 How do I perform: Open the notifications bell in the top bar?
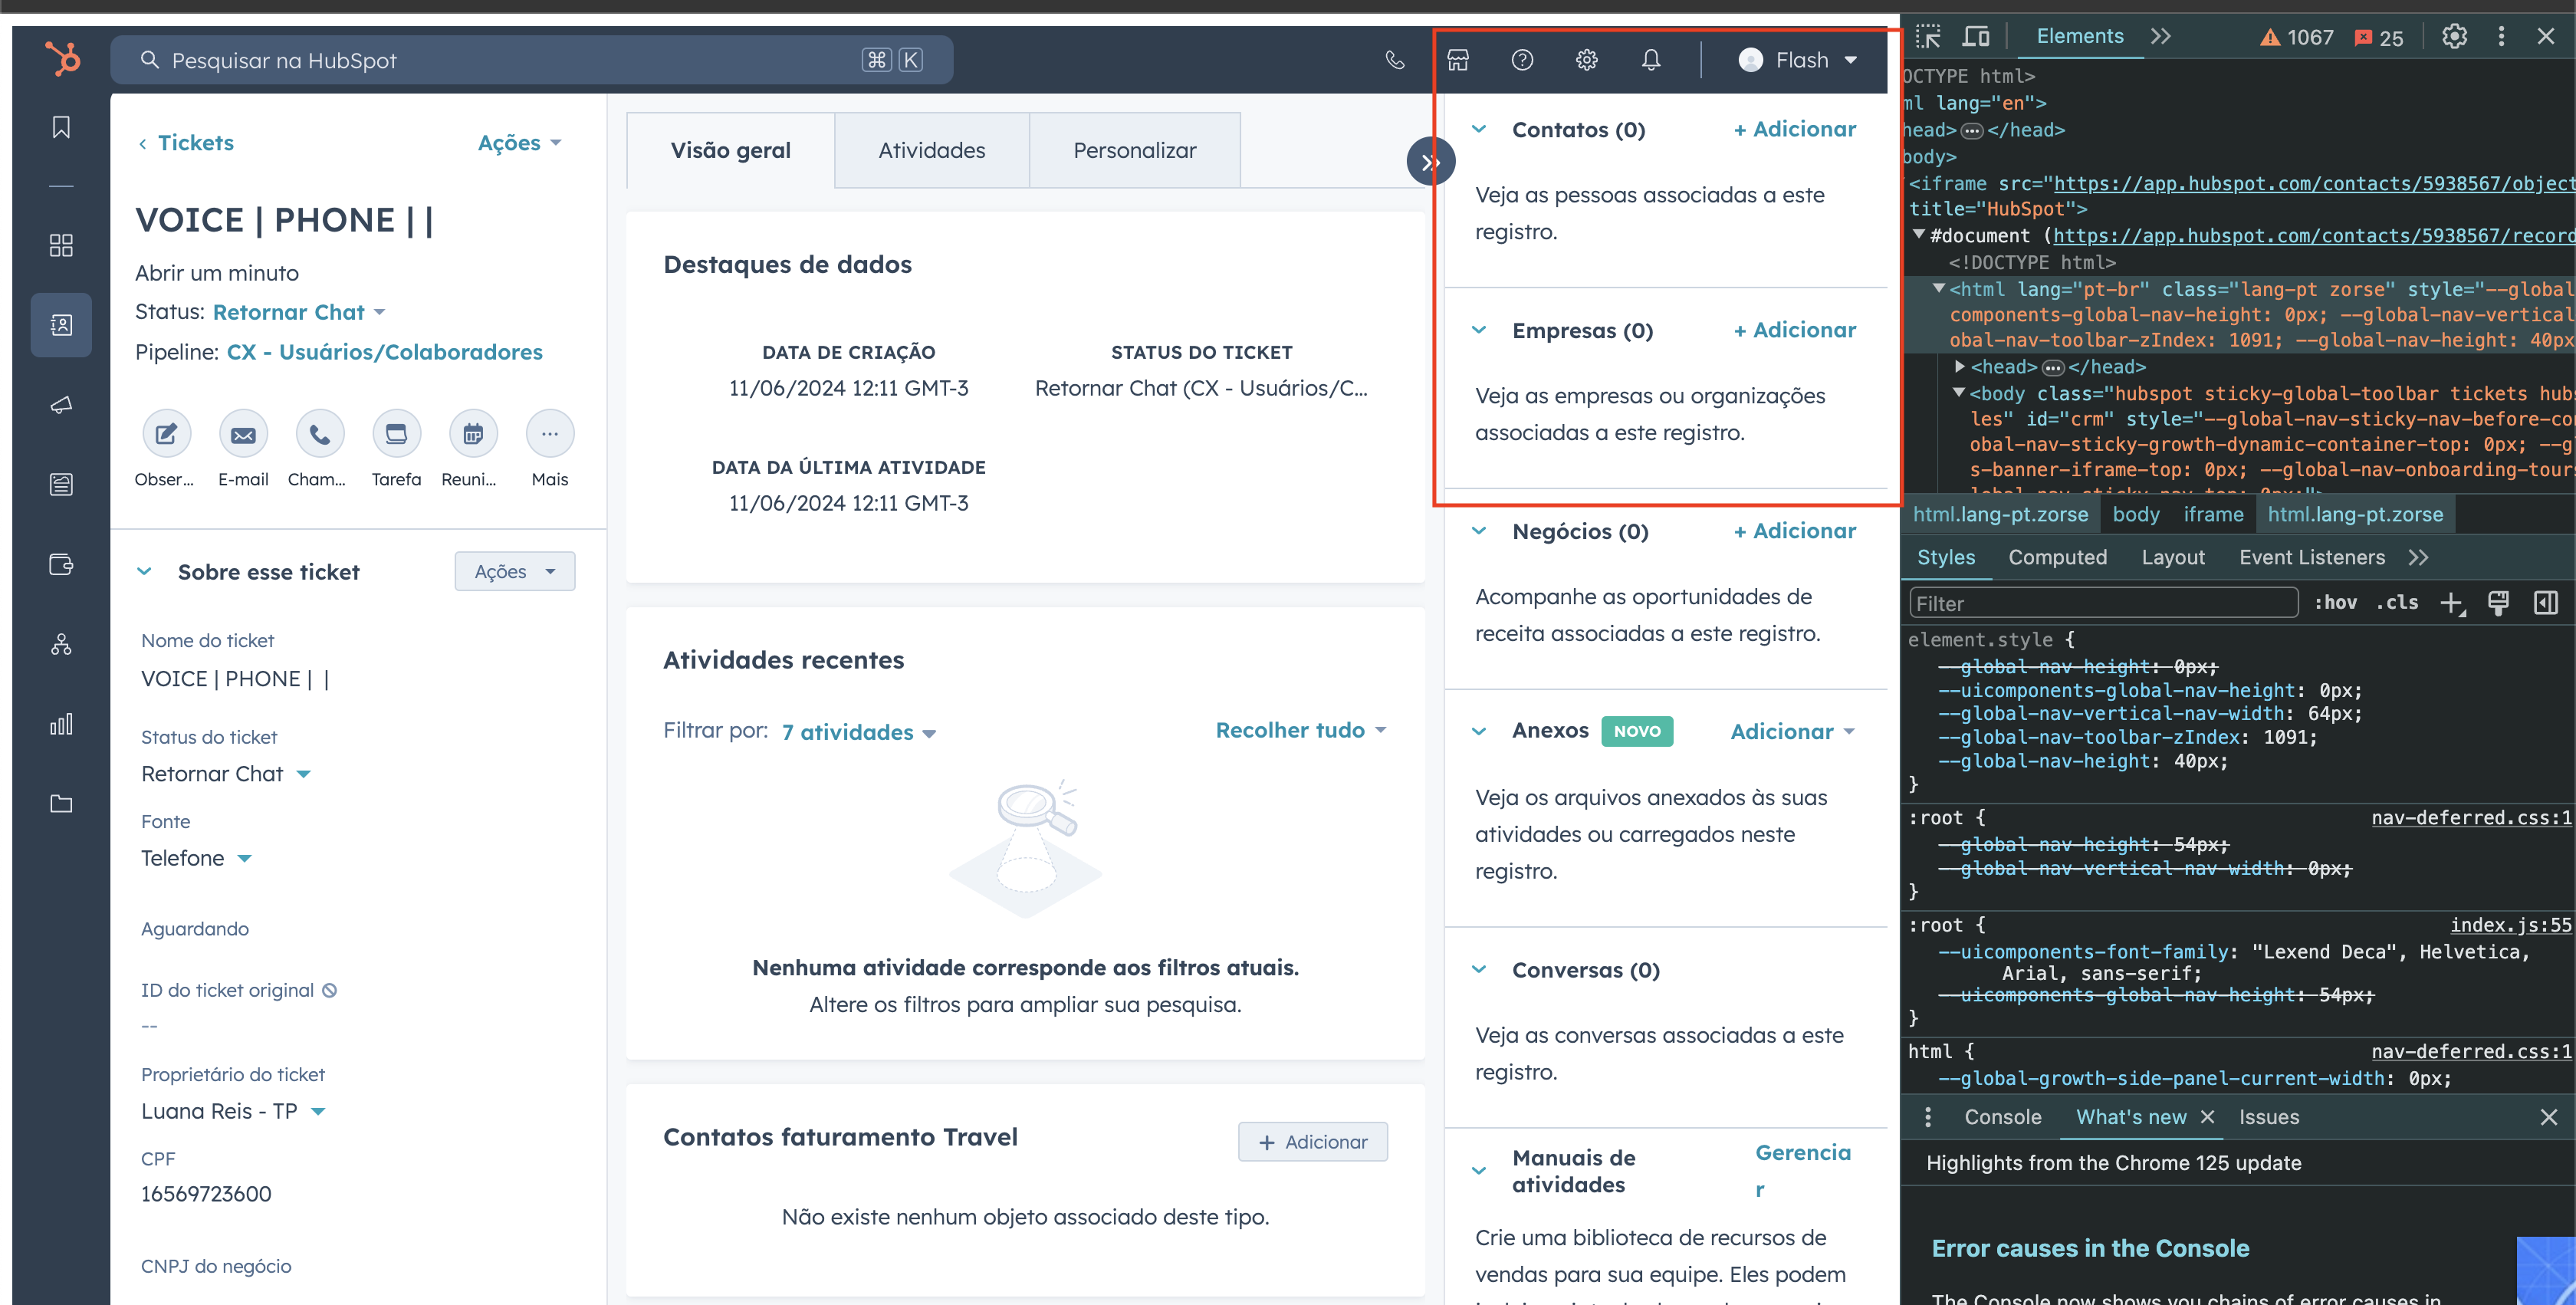1650,60
